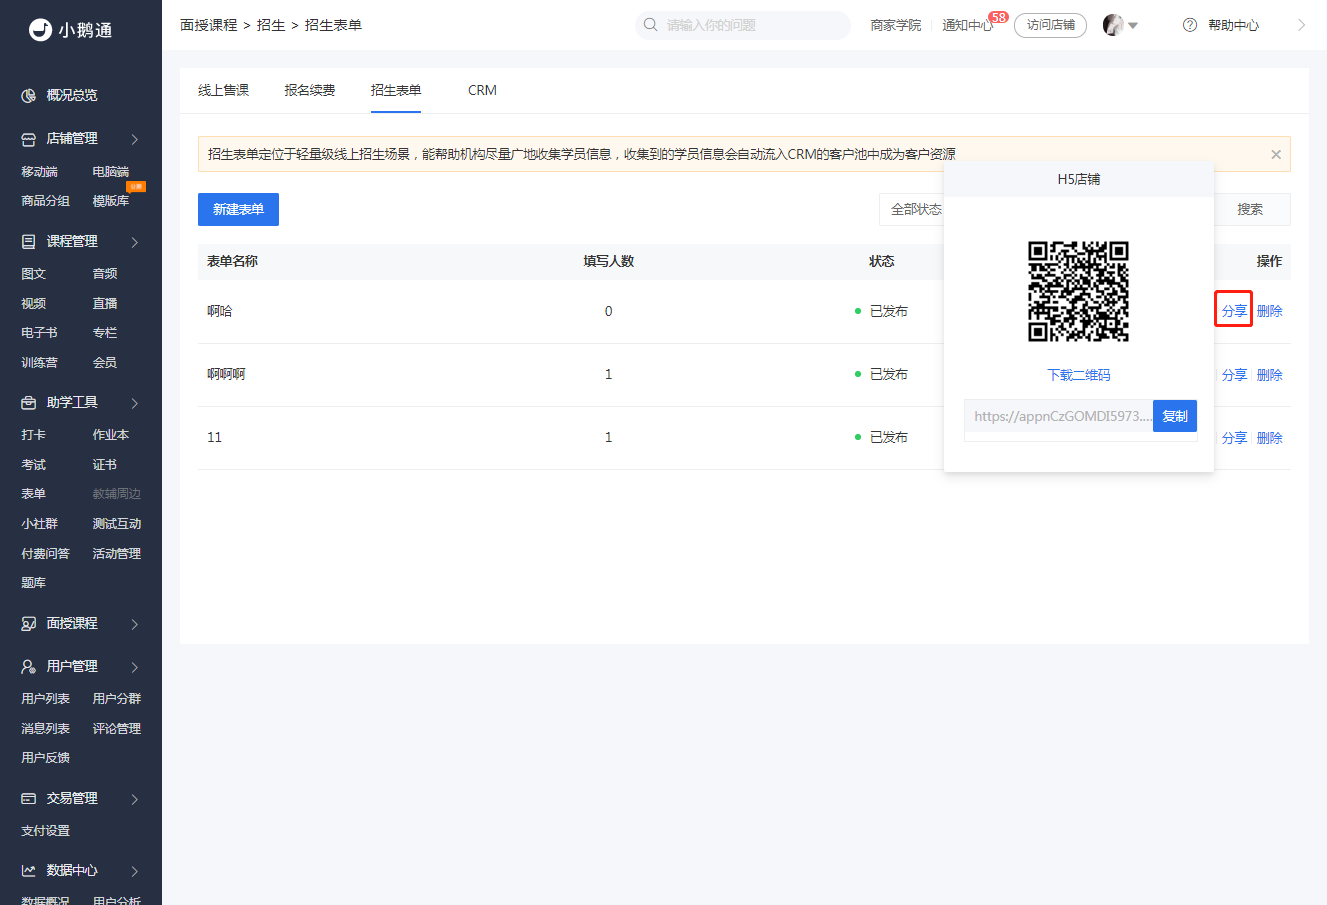Open 移动端 in sidebar
This screenshot has height=905, width=1327.
tap(40, 172)
